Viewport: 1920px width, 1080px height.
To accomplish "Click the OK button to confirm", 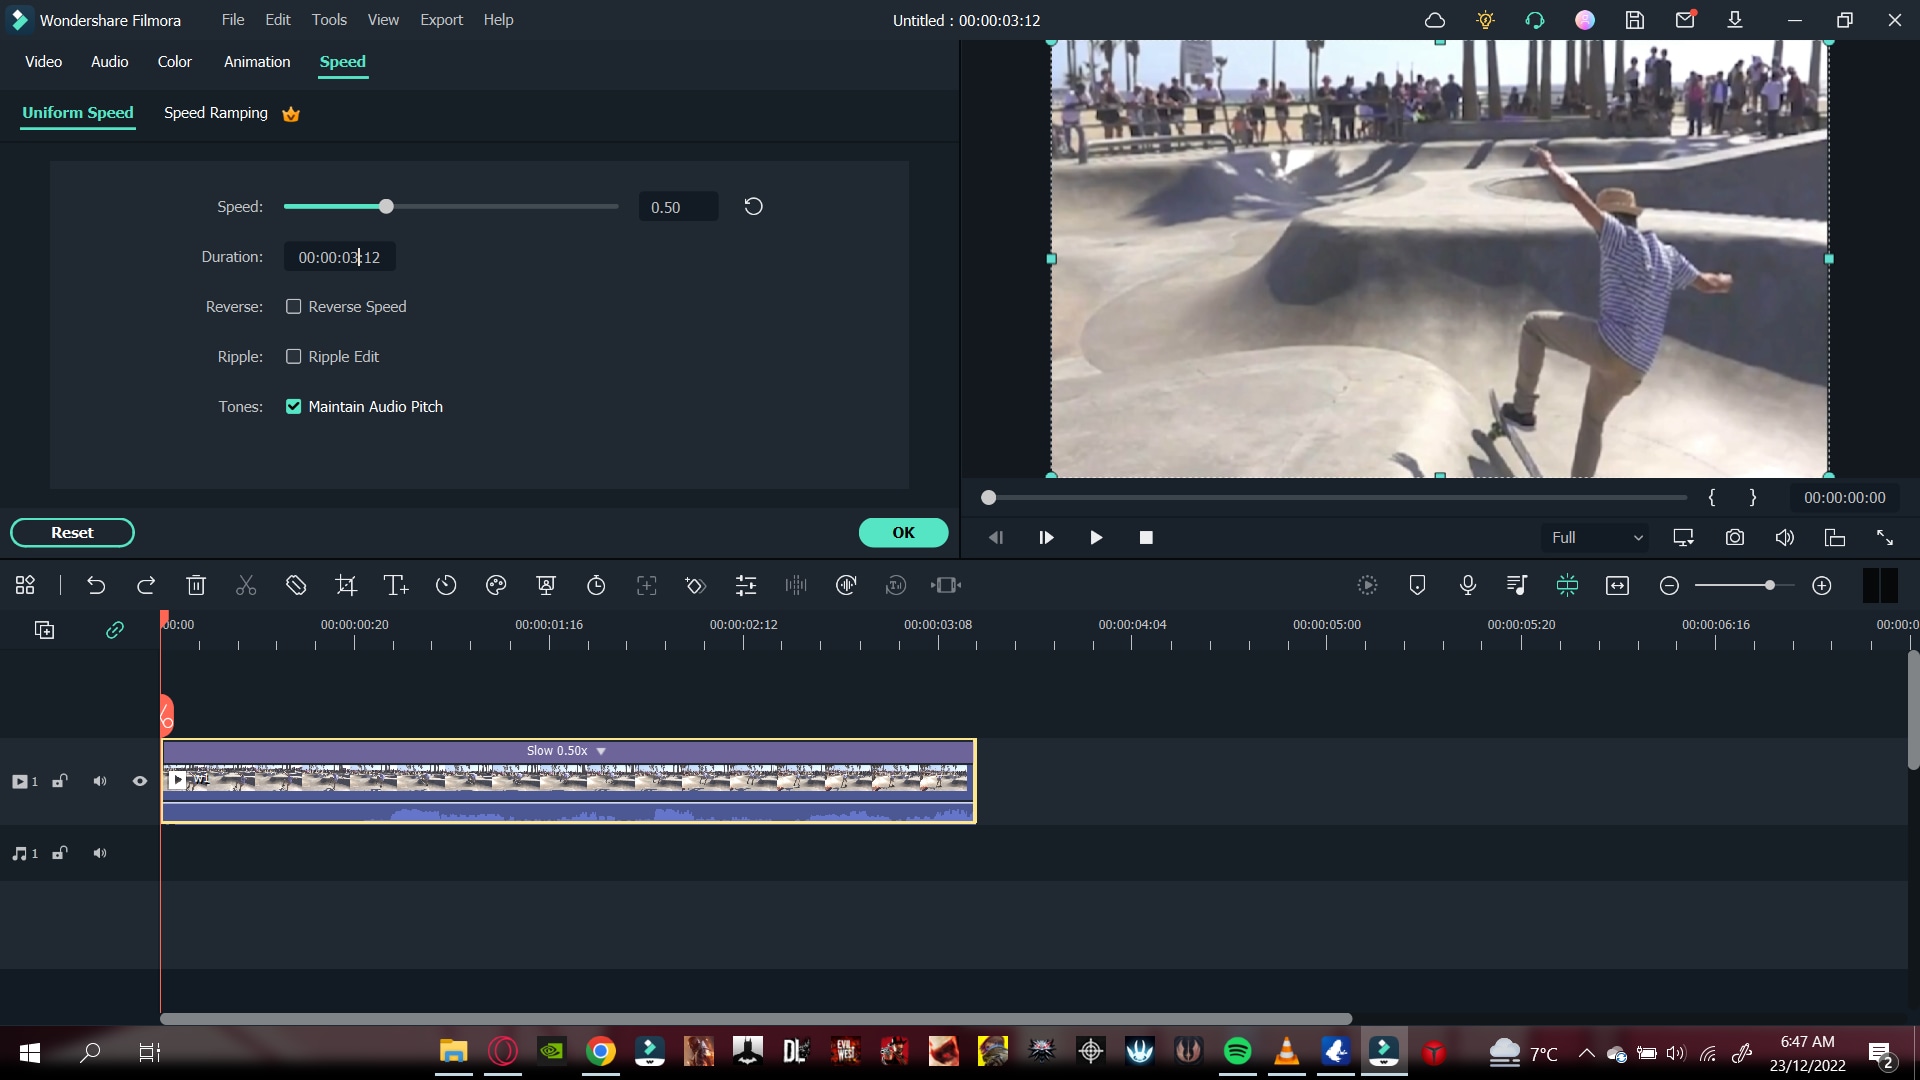I will [x=905, y=531].
